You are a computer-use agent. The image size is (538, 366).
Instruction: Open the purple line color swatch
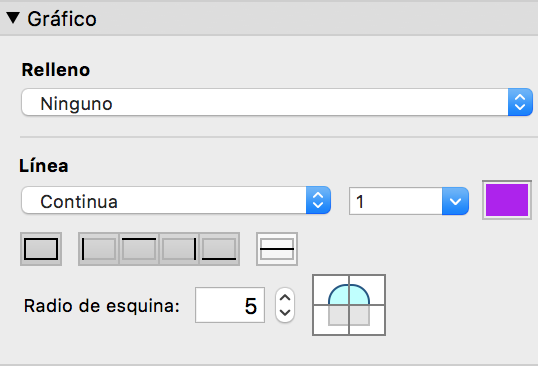tap(507, 200)
